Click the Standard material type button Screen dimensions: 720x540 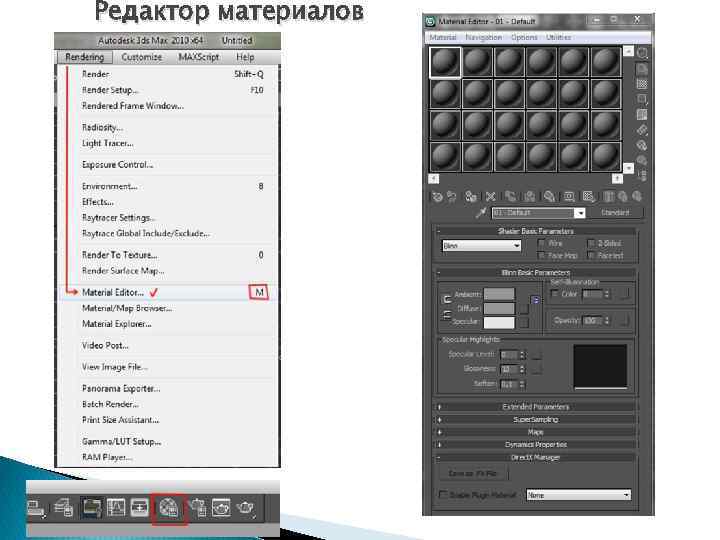tap(615, 213)
